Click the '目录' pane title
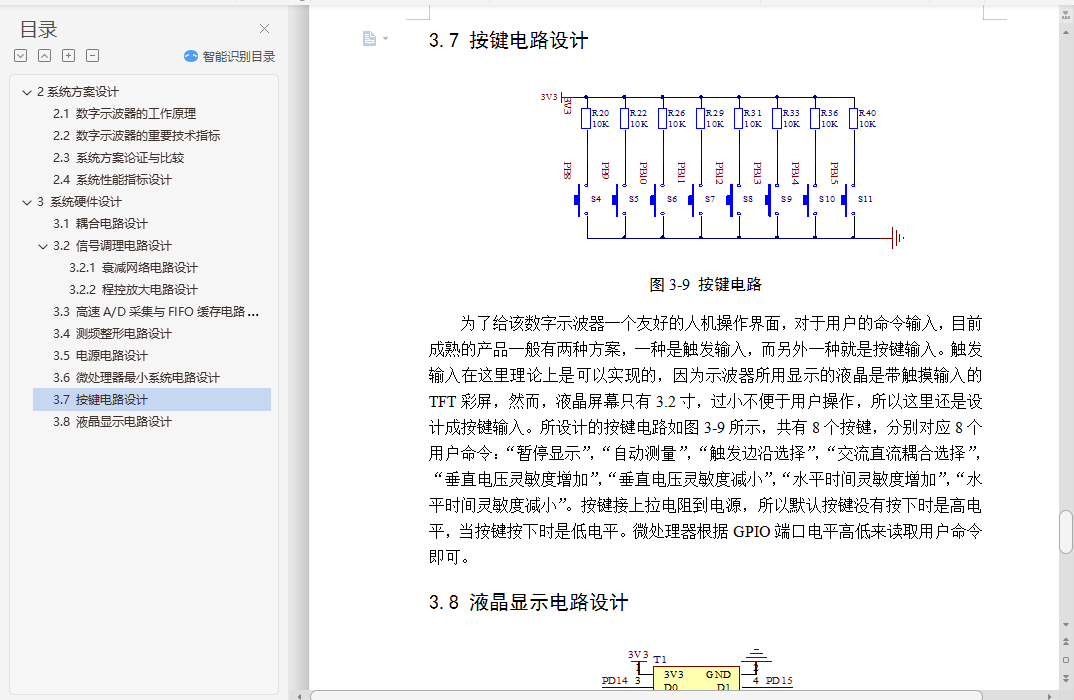The width and height of the screenshot is (1074, 700). pyautogui.click(x=38, y=29)
